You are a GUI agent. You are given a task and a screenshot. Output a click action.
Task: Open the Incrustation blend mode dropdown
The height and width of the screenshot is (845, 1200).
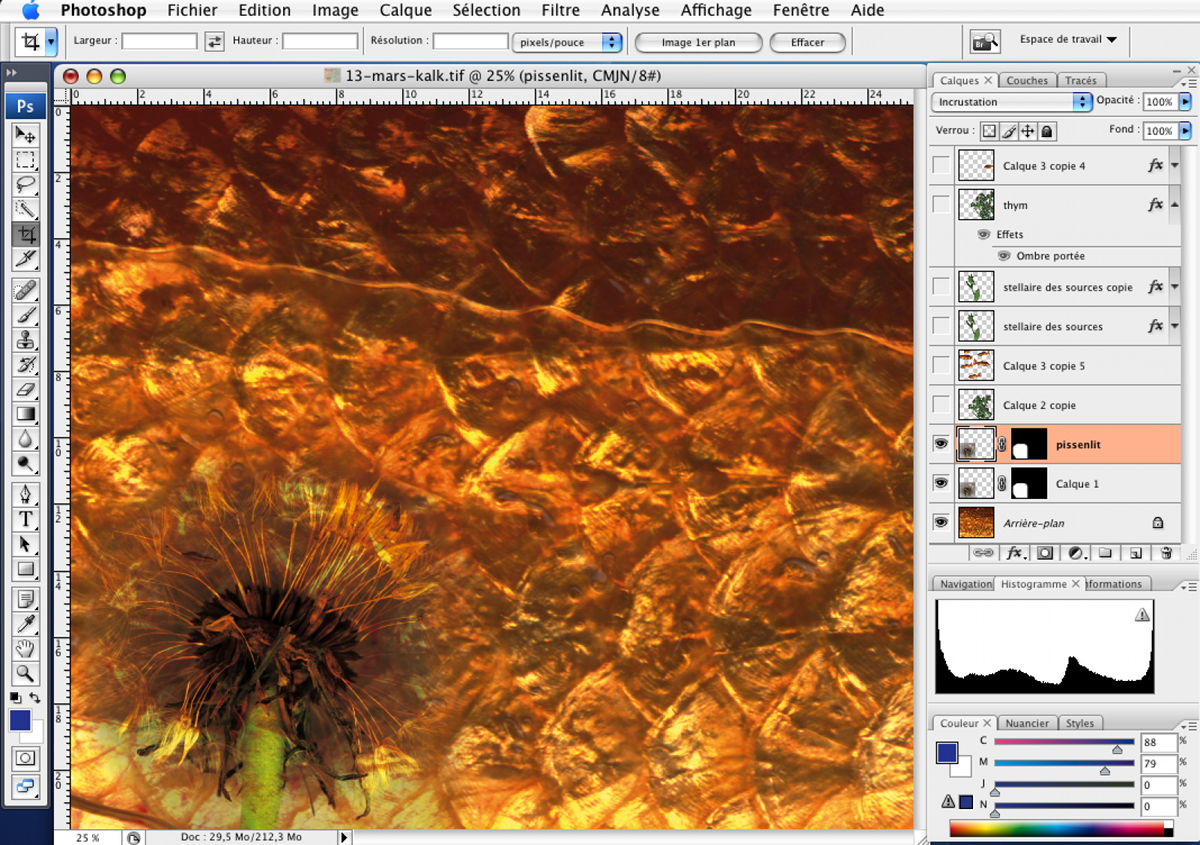pos(1011,102)
